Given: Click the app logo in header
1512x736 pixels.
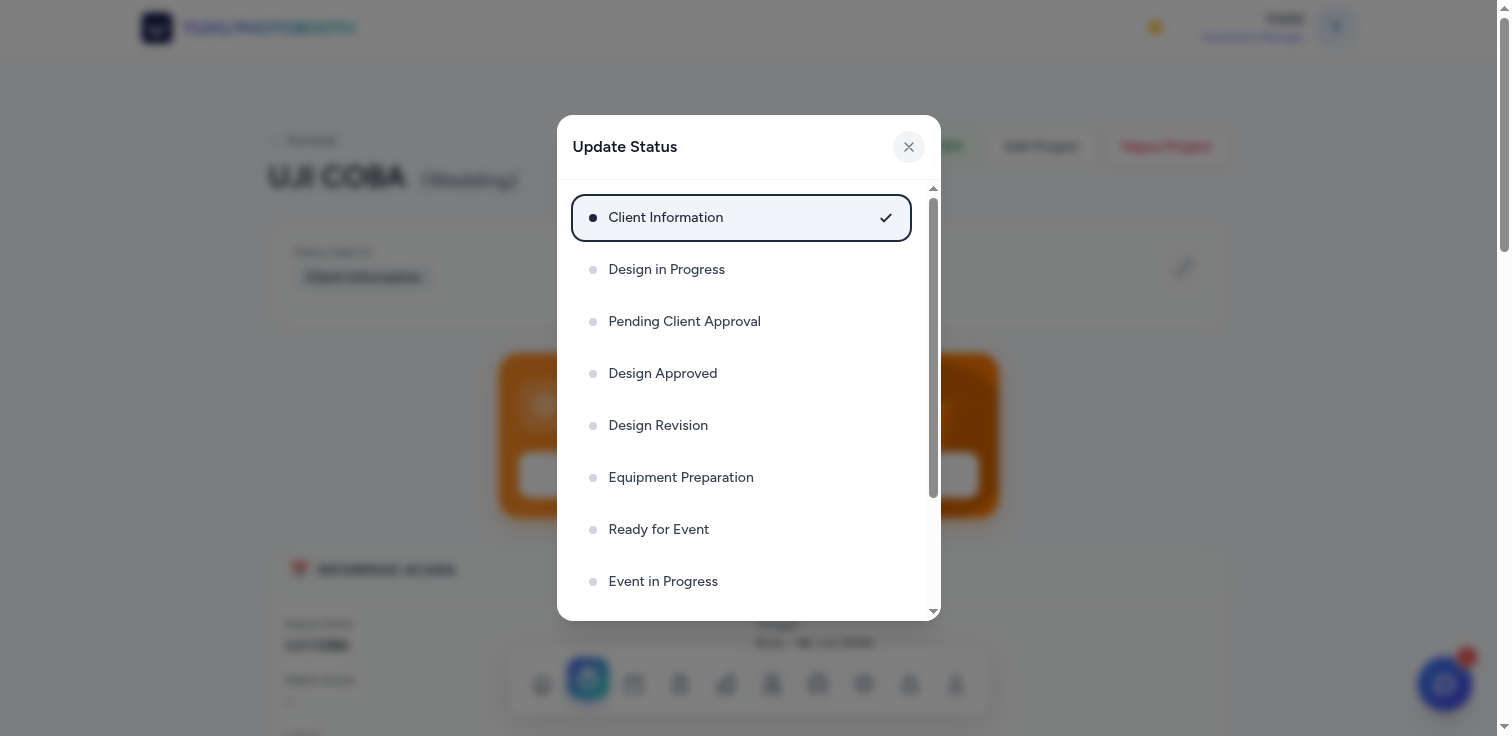Looking at the screenshot, I should coord(157,28).
